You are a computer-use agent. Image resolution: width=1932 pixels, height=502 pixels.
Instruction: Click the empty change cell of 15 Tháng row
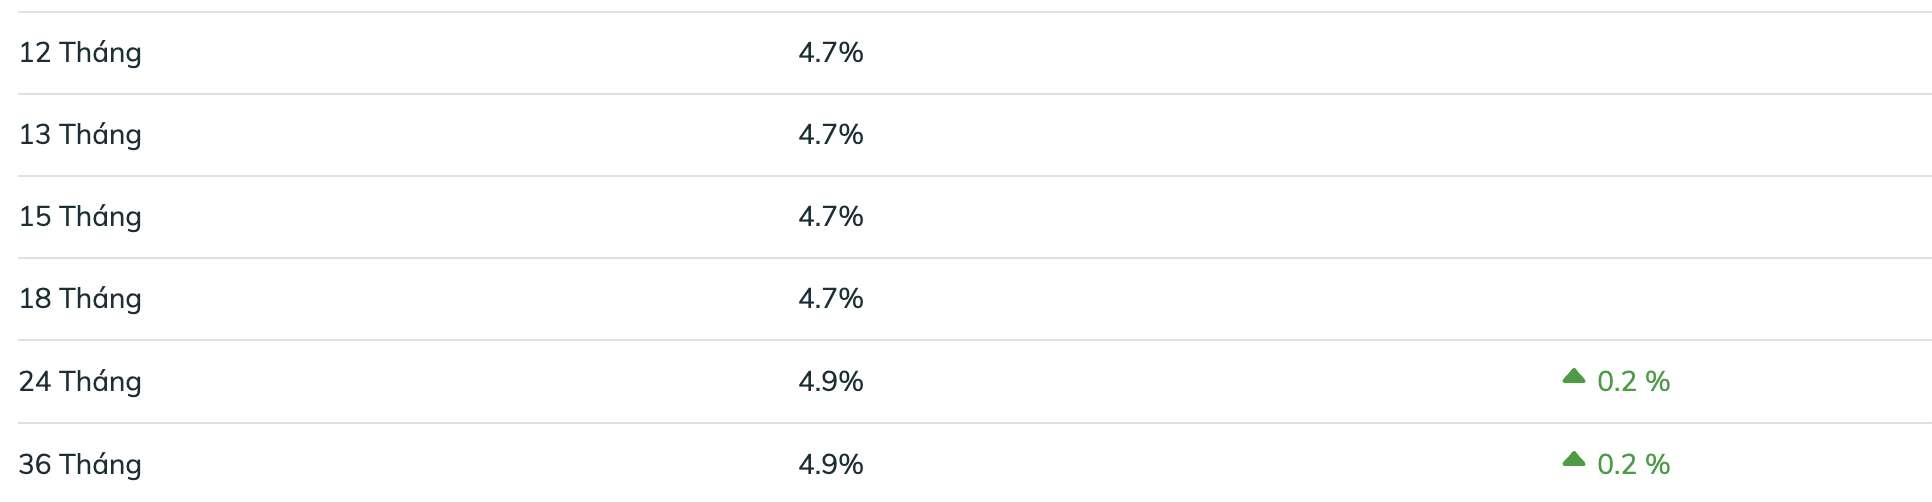coord(1616,217)
